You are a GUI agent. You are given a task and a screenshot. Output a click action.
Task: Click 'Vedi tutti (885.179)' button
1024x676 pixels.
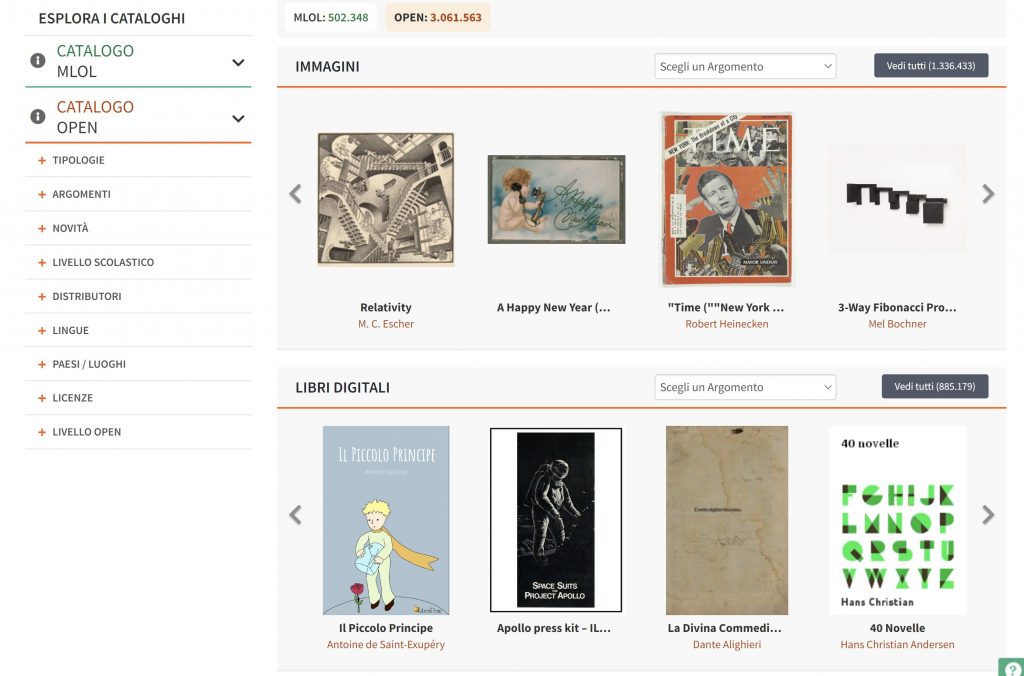[935, 386]
